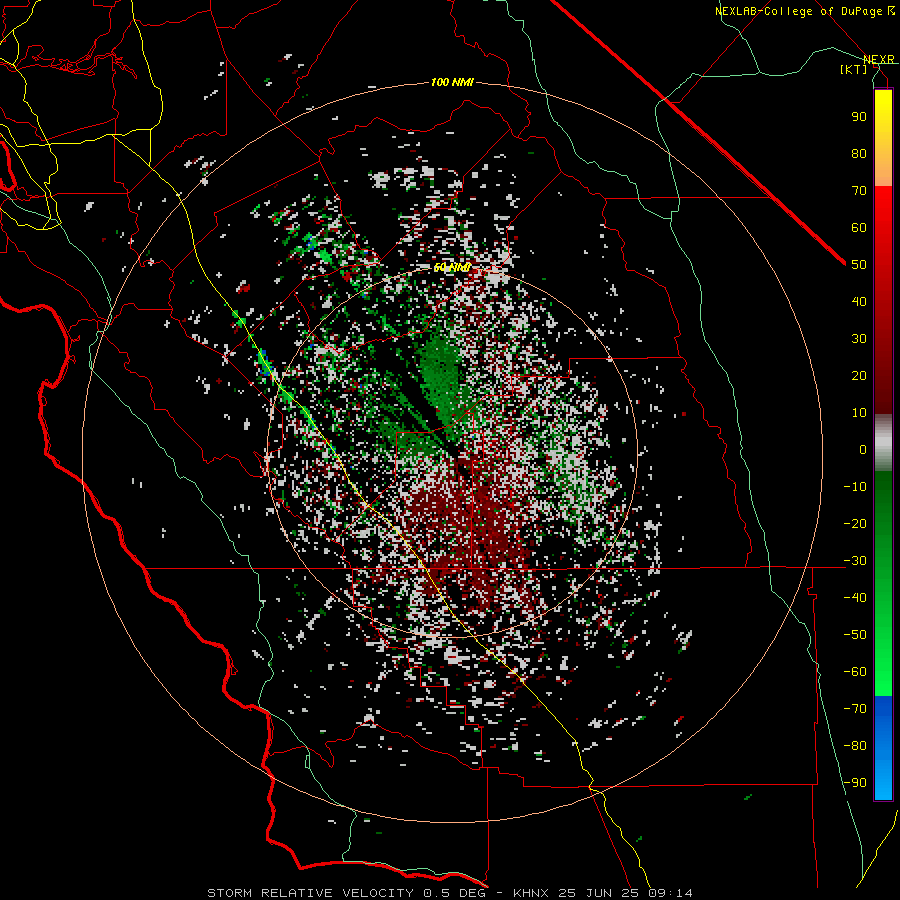Click the positive 60 scale value
Viewport: 900px width, 900px height.
point(859,227)
